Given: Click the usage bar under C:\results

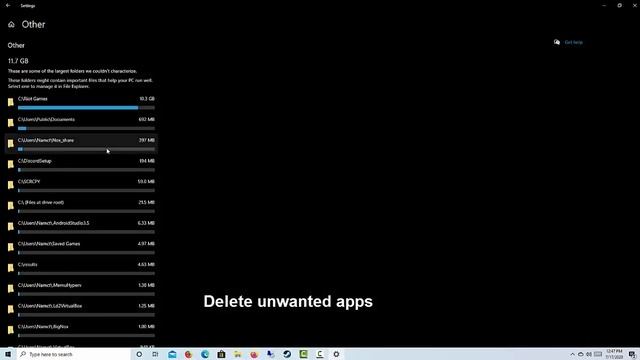Looking at the screenshot, I should click(86, 273).
